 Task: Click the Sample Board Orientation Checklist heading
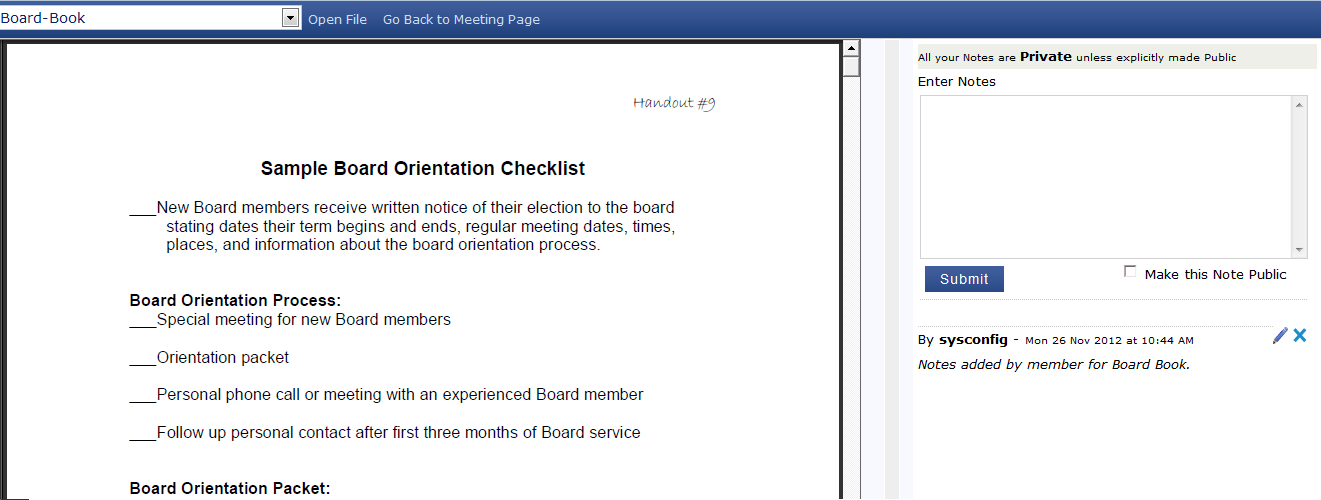(423, 168)
